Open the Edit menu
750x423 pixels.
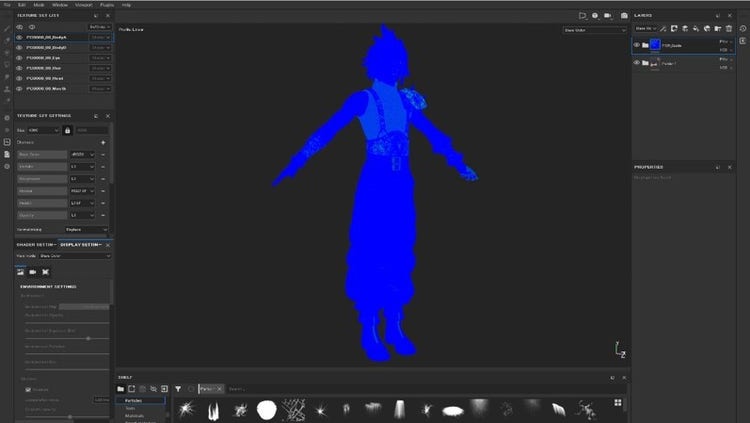22,5
